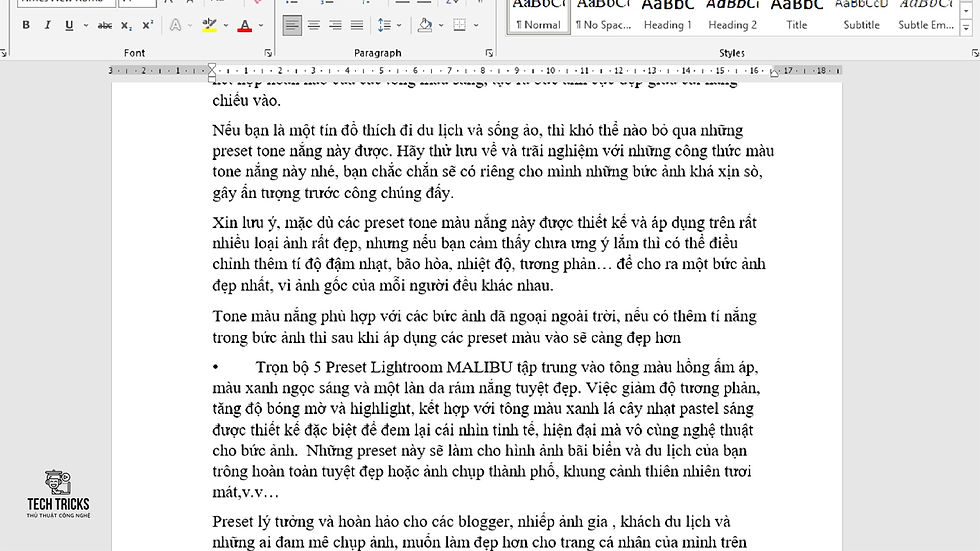Image resolution: width=980 pixels, height=551 pixels.
Task: Open Paragraph settings dialog launcher
Action: [x=489, y=53]
